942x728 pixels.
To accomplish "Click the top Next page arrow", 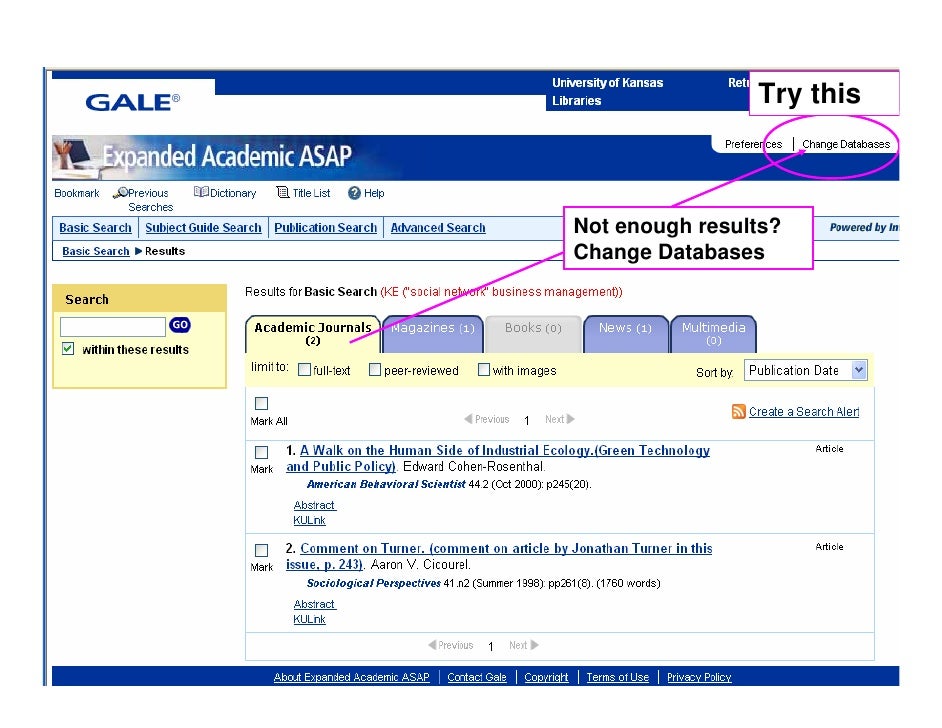I will (571, 419).
